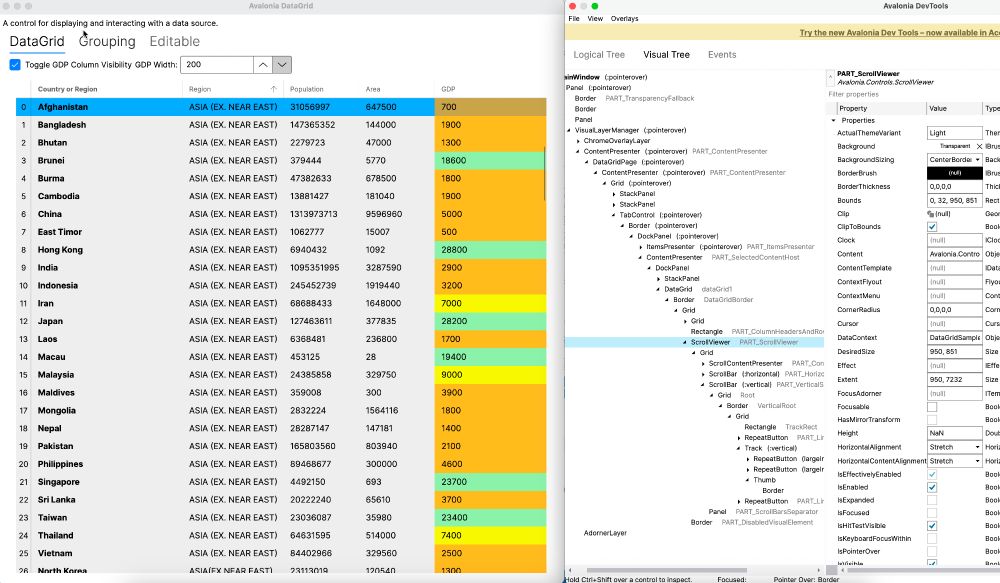Toggle the IsFocused property checkbox

coord(932,513)
